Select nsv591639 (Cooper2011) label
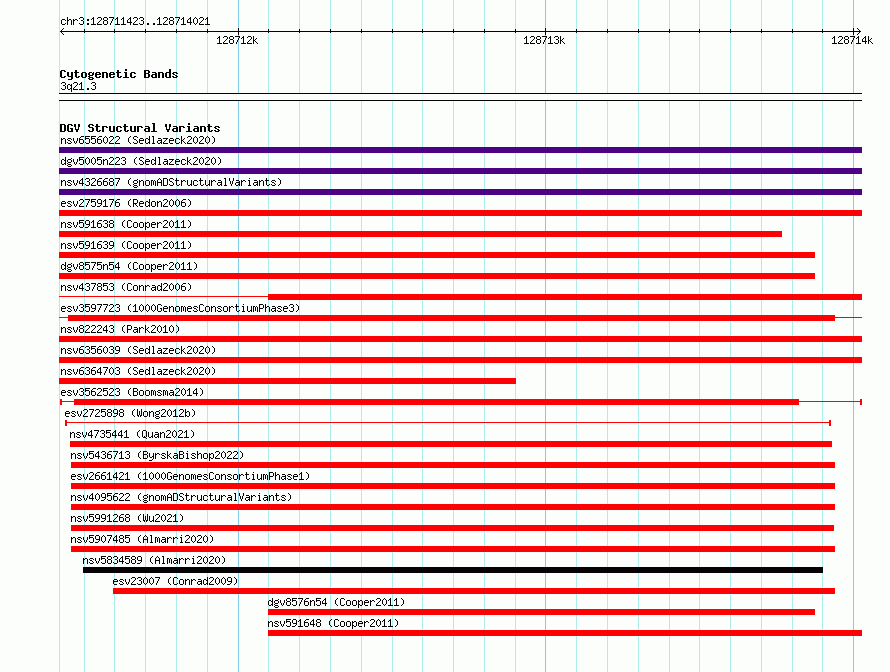Image resolution: width=890 pixels, height=672 pixels. point(126,245)
